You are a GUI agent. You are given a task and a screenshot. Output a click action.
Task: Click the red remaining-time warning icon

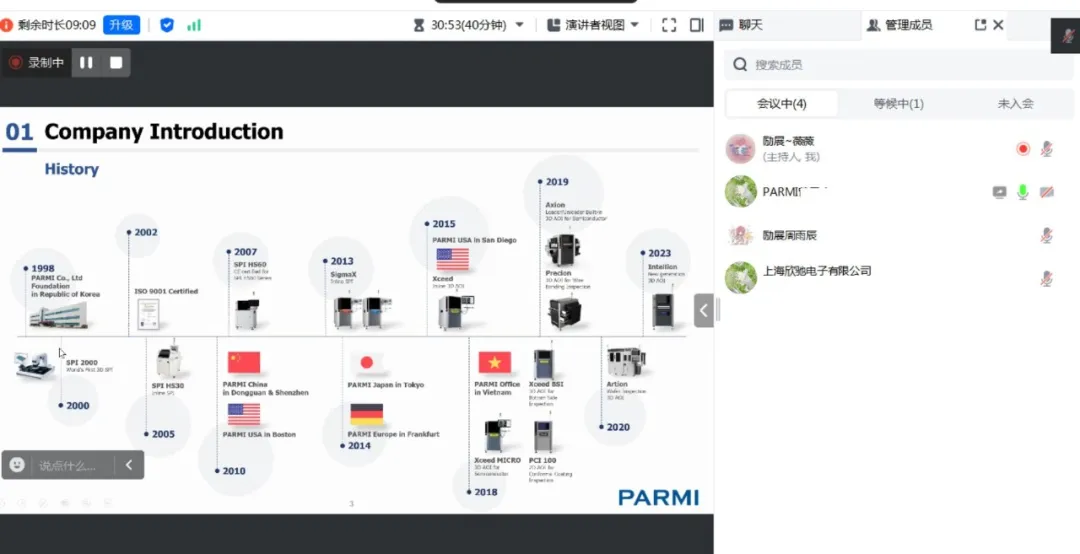[x=6, y=25]
